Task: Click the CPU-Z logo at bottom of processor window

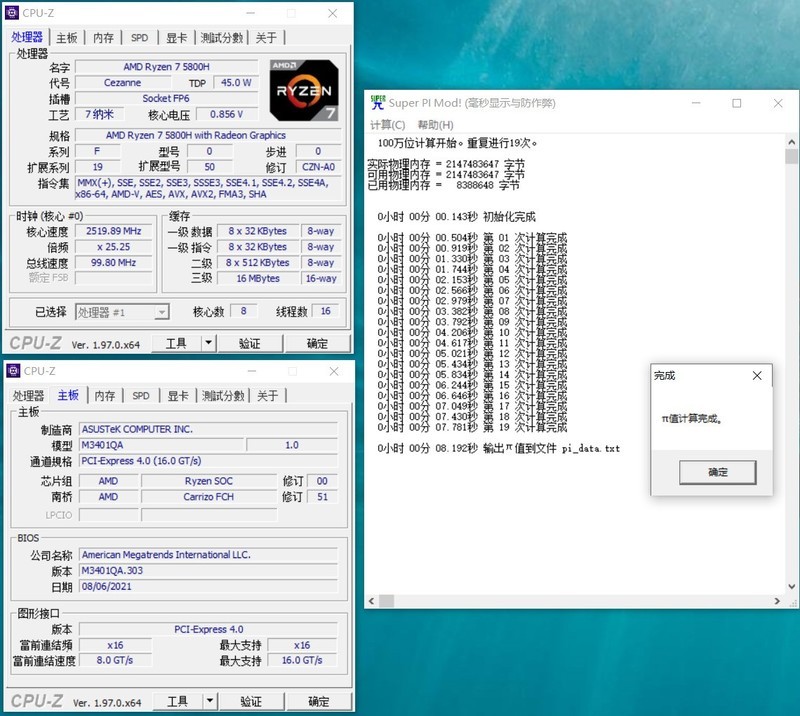Action: click(37, 344)
